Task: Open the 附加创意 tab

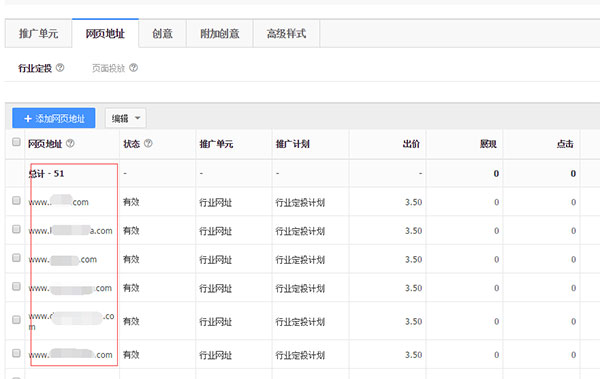Action: click(220, 34)
